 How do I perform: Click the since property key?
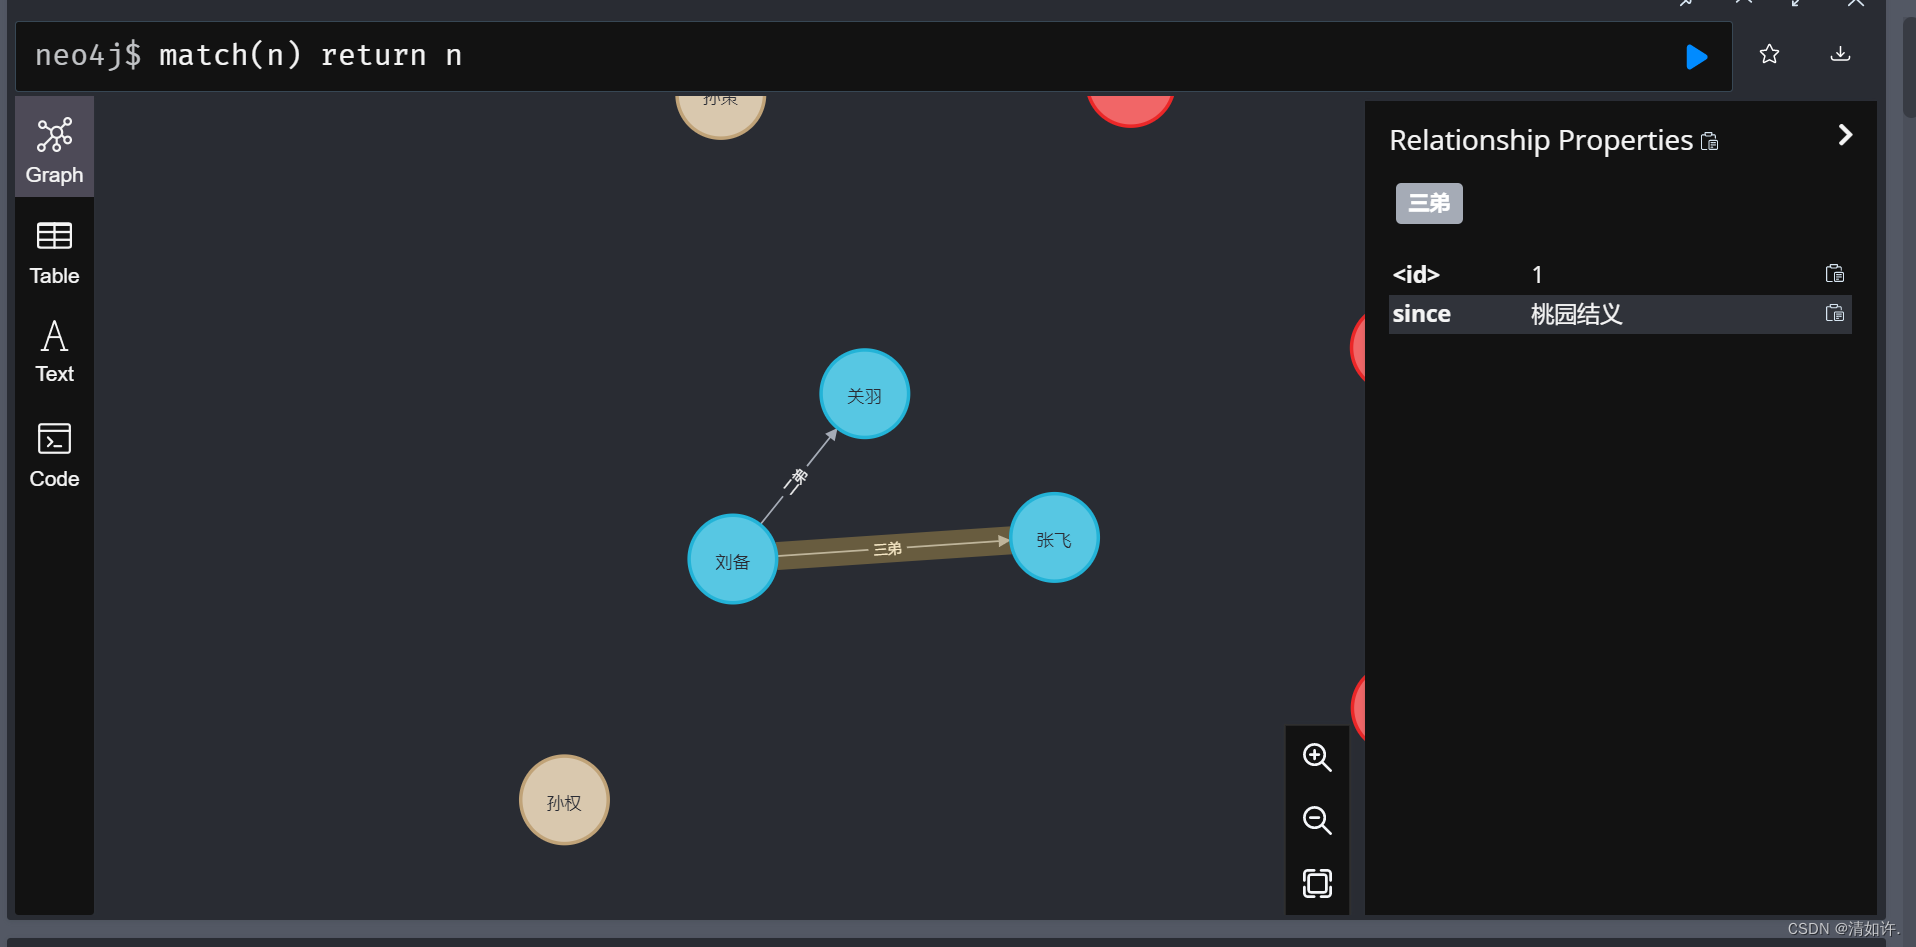pos(1421,314)
